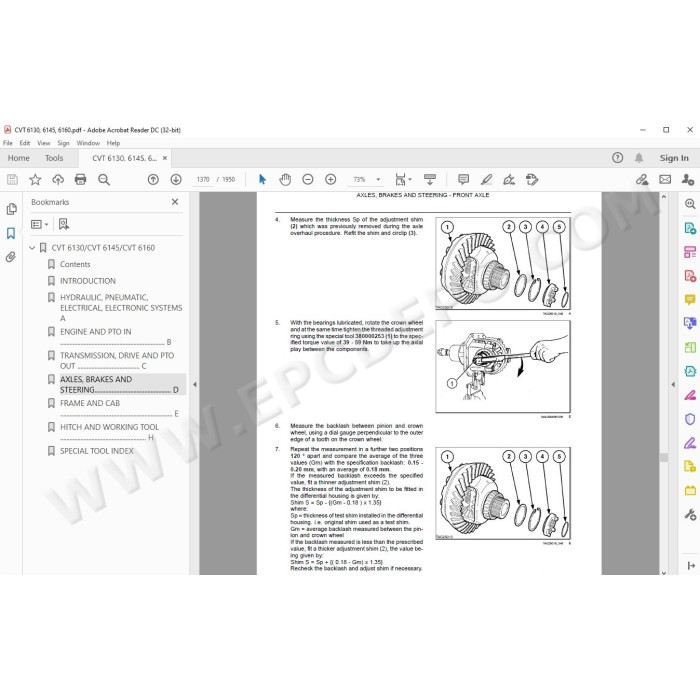The image size is (700, 700).
Task: Toggle the Bookmarks panel icon
Action: [x=11, y=233]
